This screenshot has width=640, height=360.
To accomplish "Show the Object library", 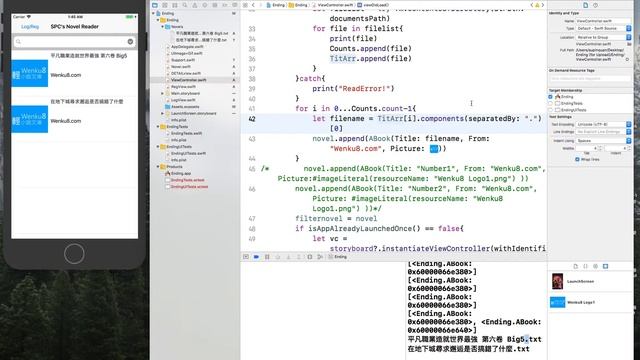I will (596, 266).
